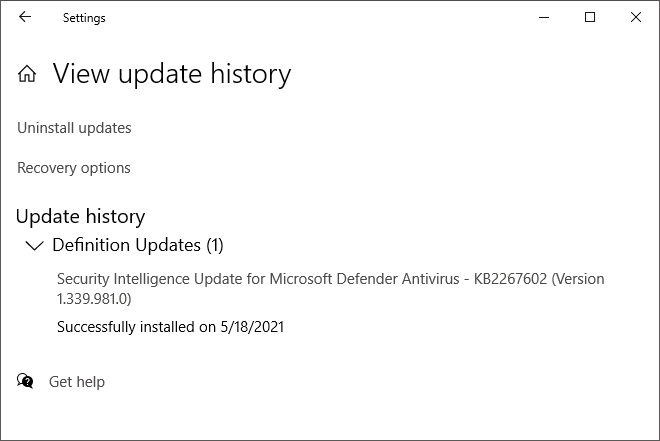Collapse the Definition Updates chevron
The height and width of the screenshot is (441, 660).
coord(35,245)
